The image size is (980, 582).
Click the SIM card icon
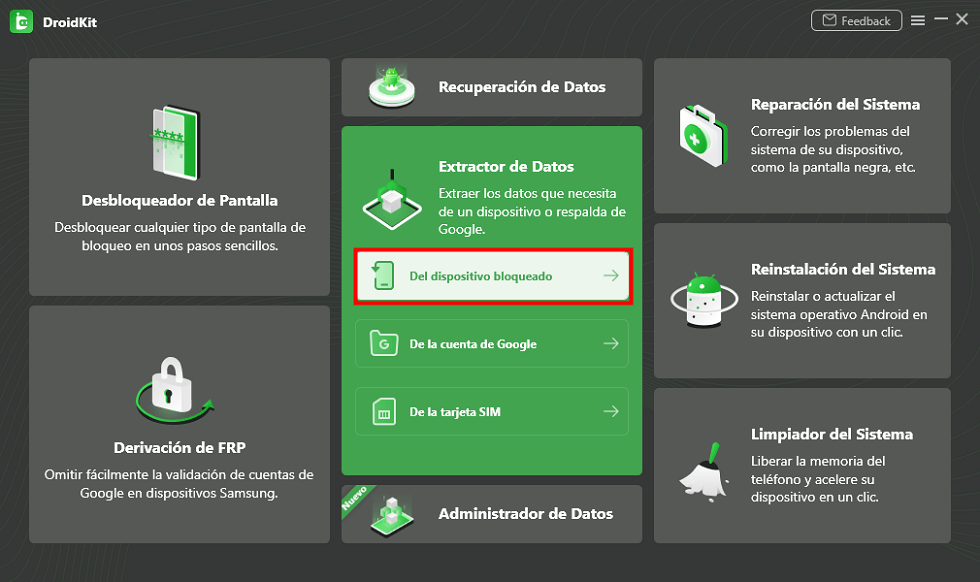384,411
